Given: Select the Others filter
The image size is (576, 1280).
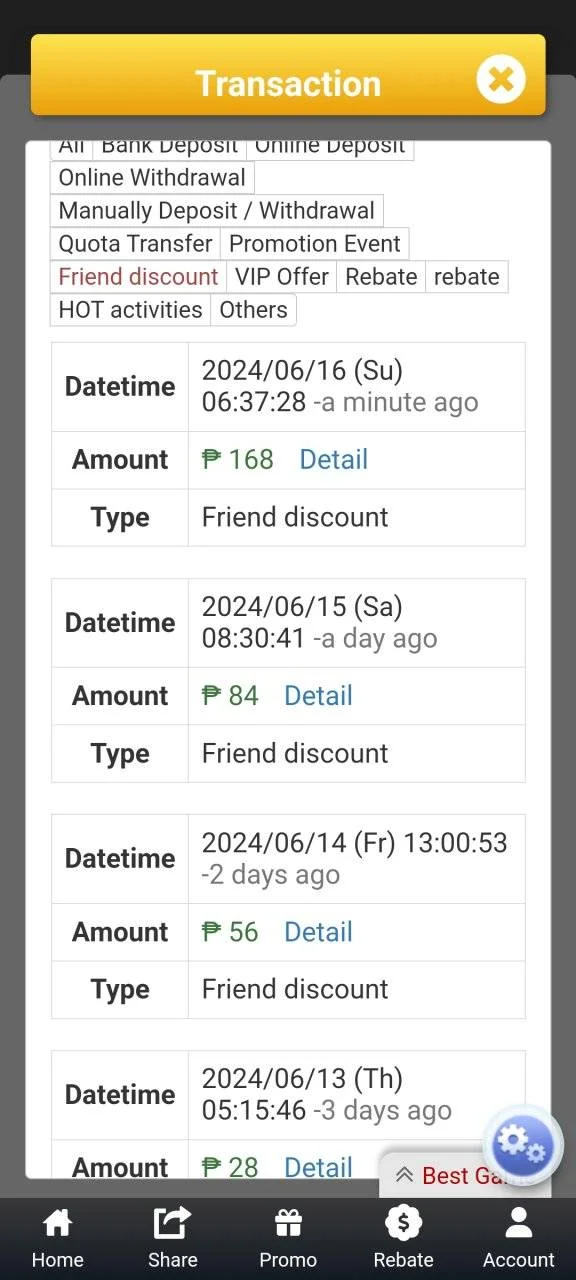Looking at the screenshot, I should click(254, 310).
